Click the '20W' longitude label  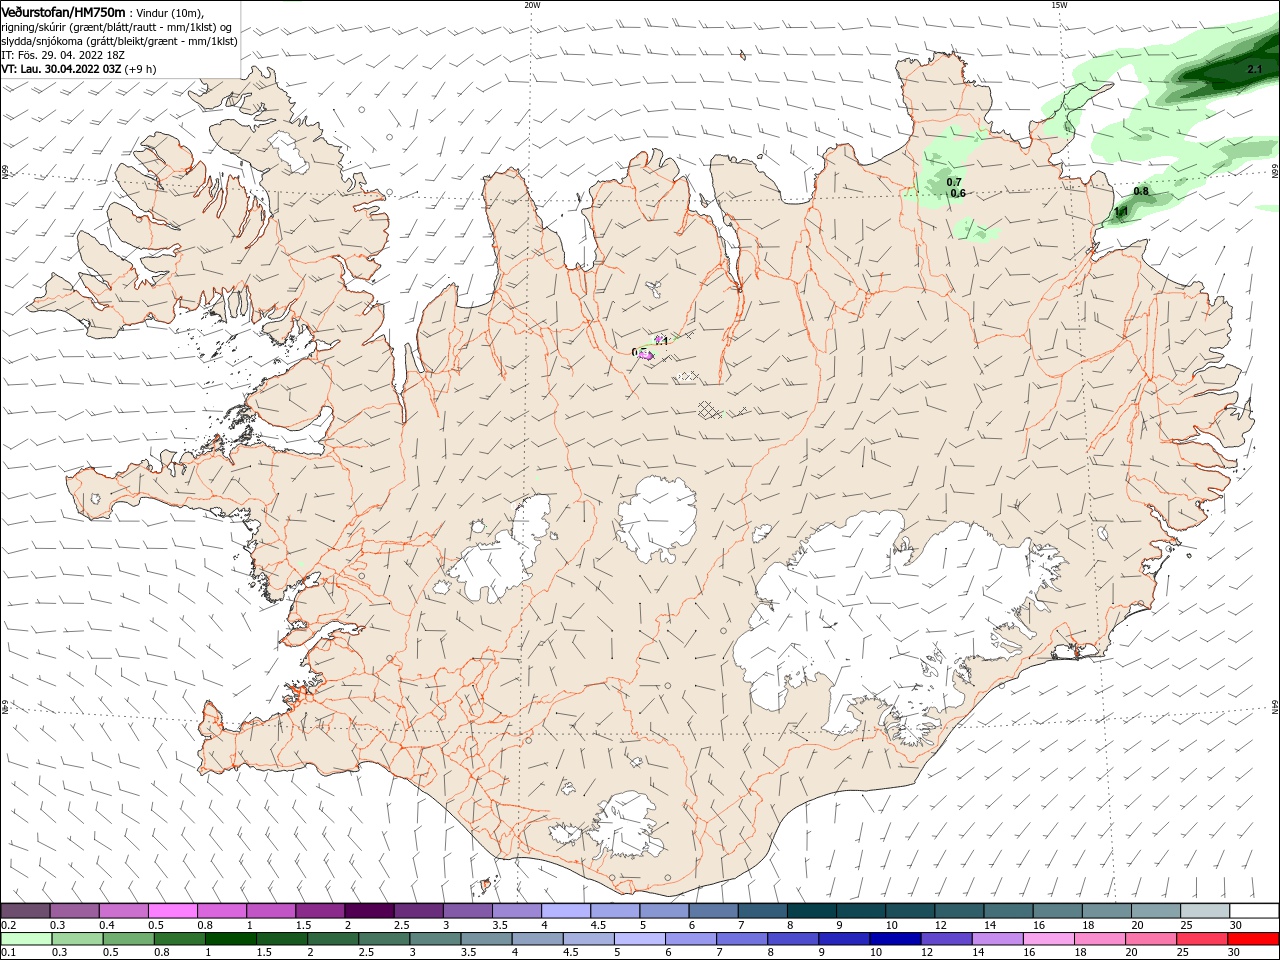coord(532,5)
